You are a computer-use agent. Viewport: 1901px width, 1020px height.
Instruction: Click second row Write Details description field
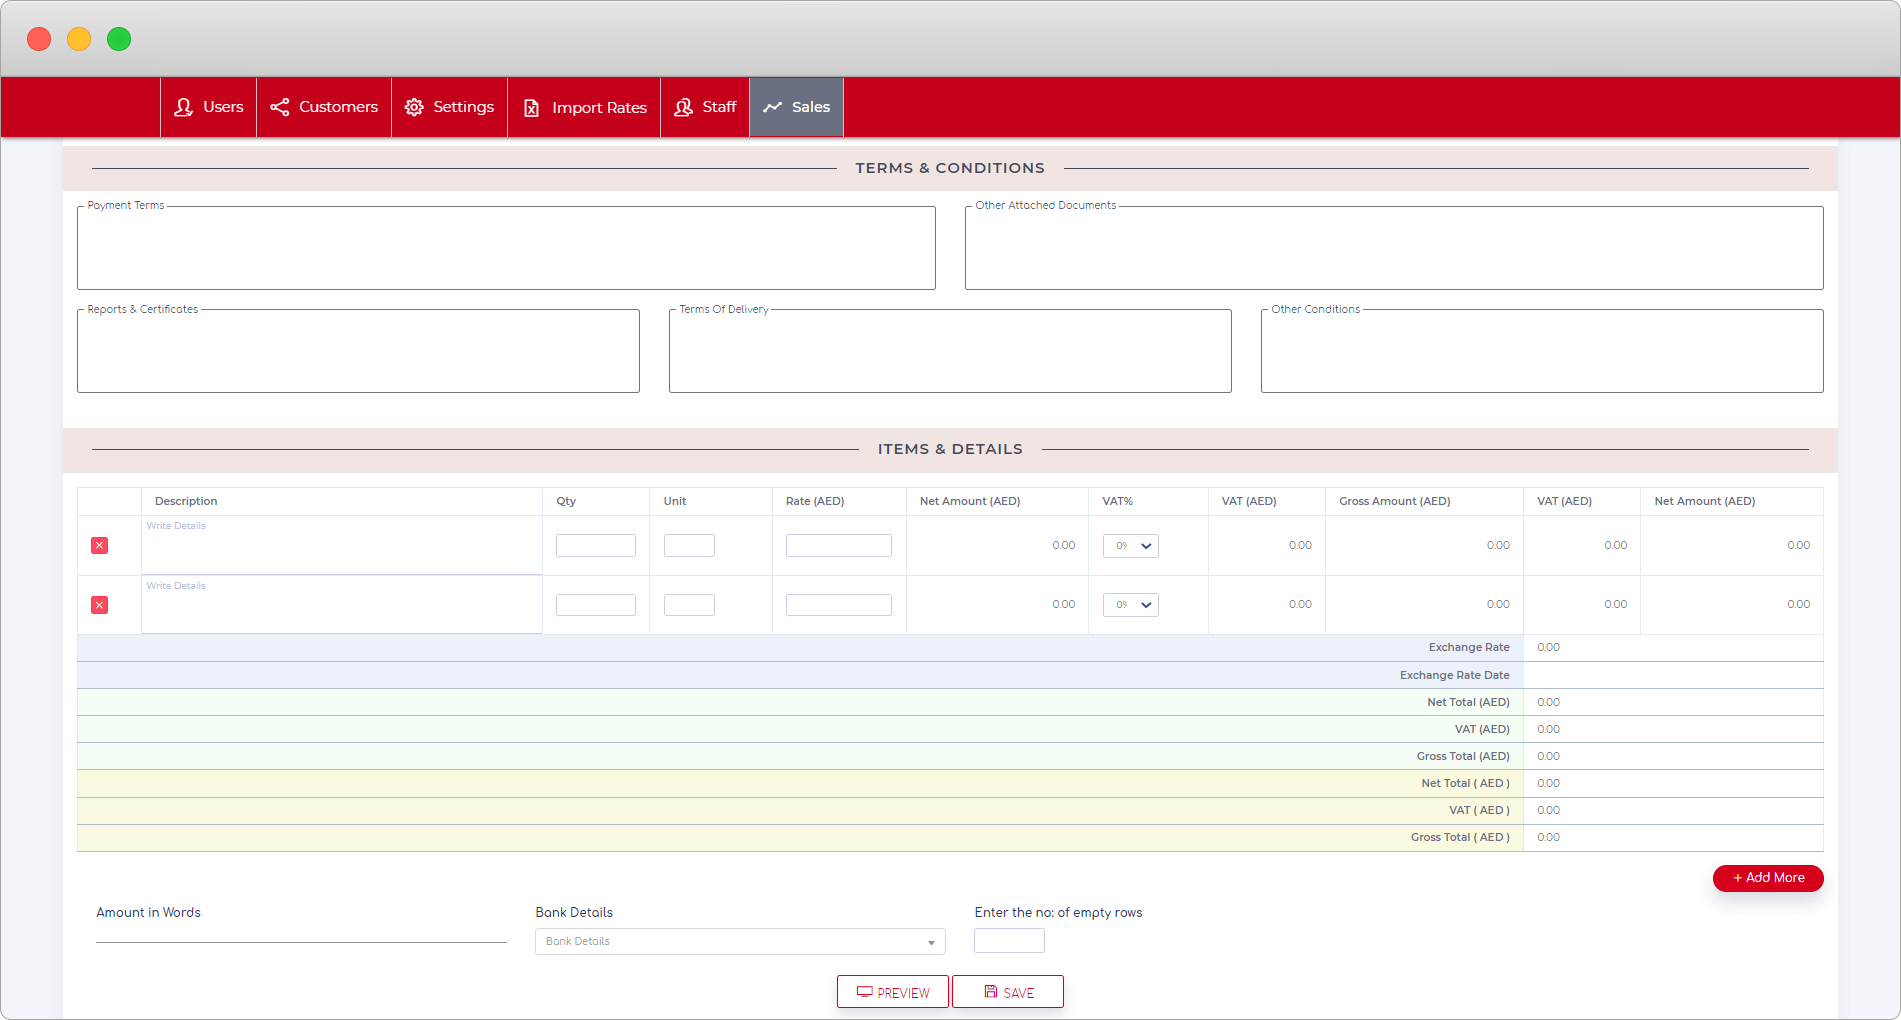click(x=341, y=605)
